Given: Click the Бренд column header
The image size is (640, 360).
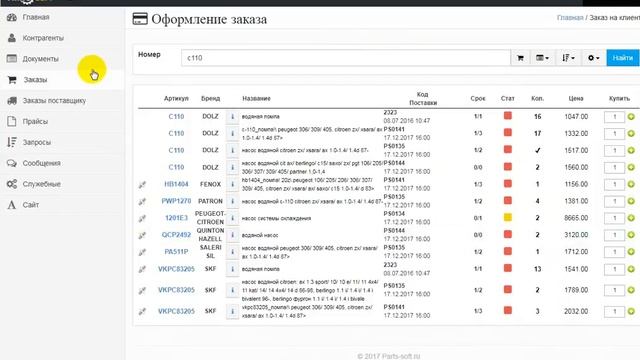Looking at the screenshot, I should pos(211,98).
